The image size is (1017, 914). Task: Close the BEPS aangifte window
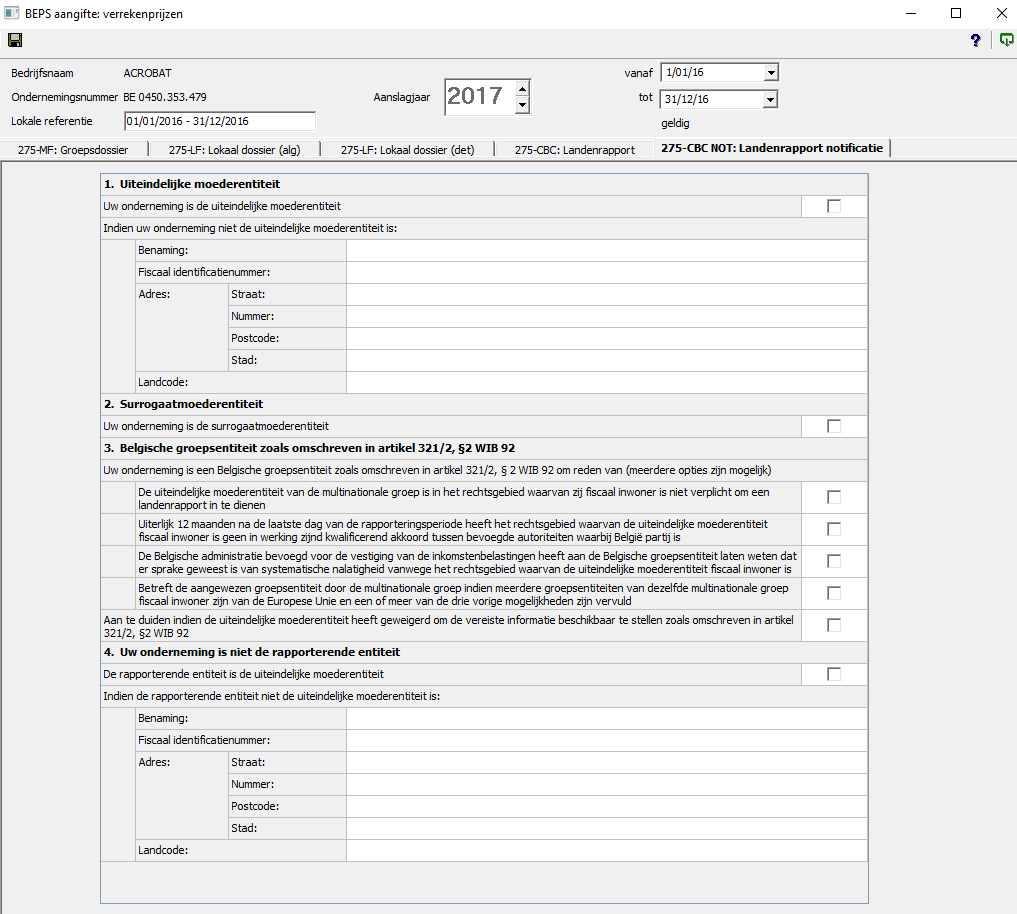[1001, 13]
